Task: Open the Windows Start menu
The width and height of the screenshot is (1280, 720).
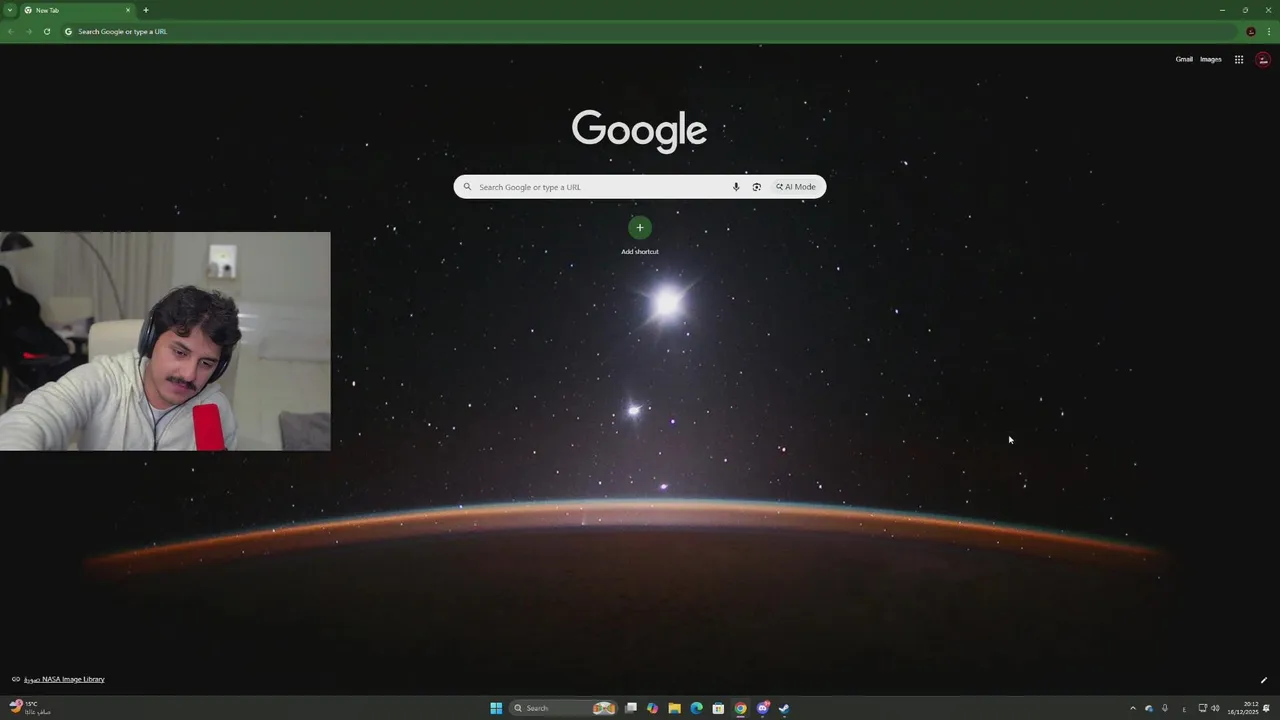Action: [x=496, y=708]
